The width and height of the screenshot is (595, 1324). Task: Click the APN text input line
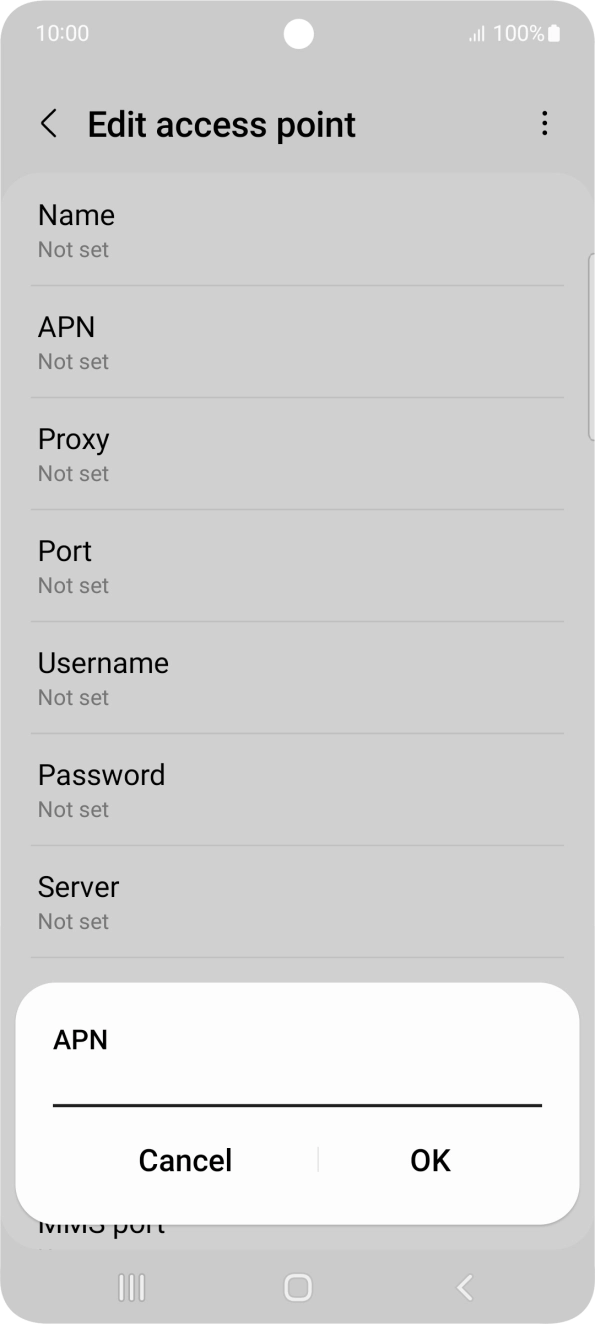coord(295,1100)
